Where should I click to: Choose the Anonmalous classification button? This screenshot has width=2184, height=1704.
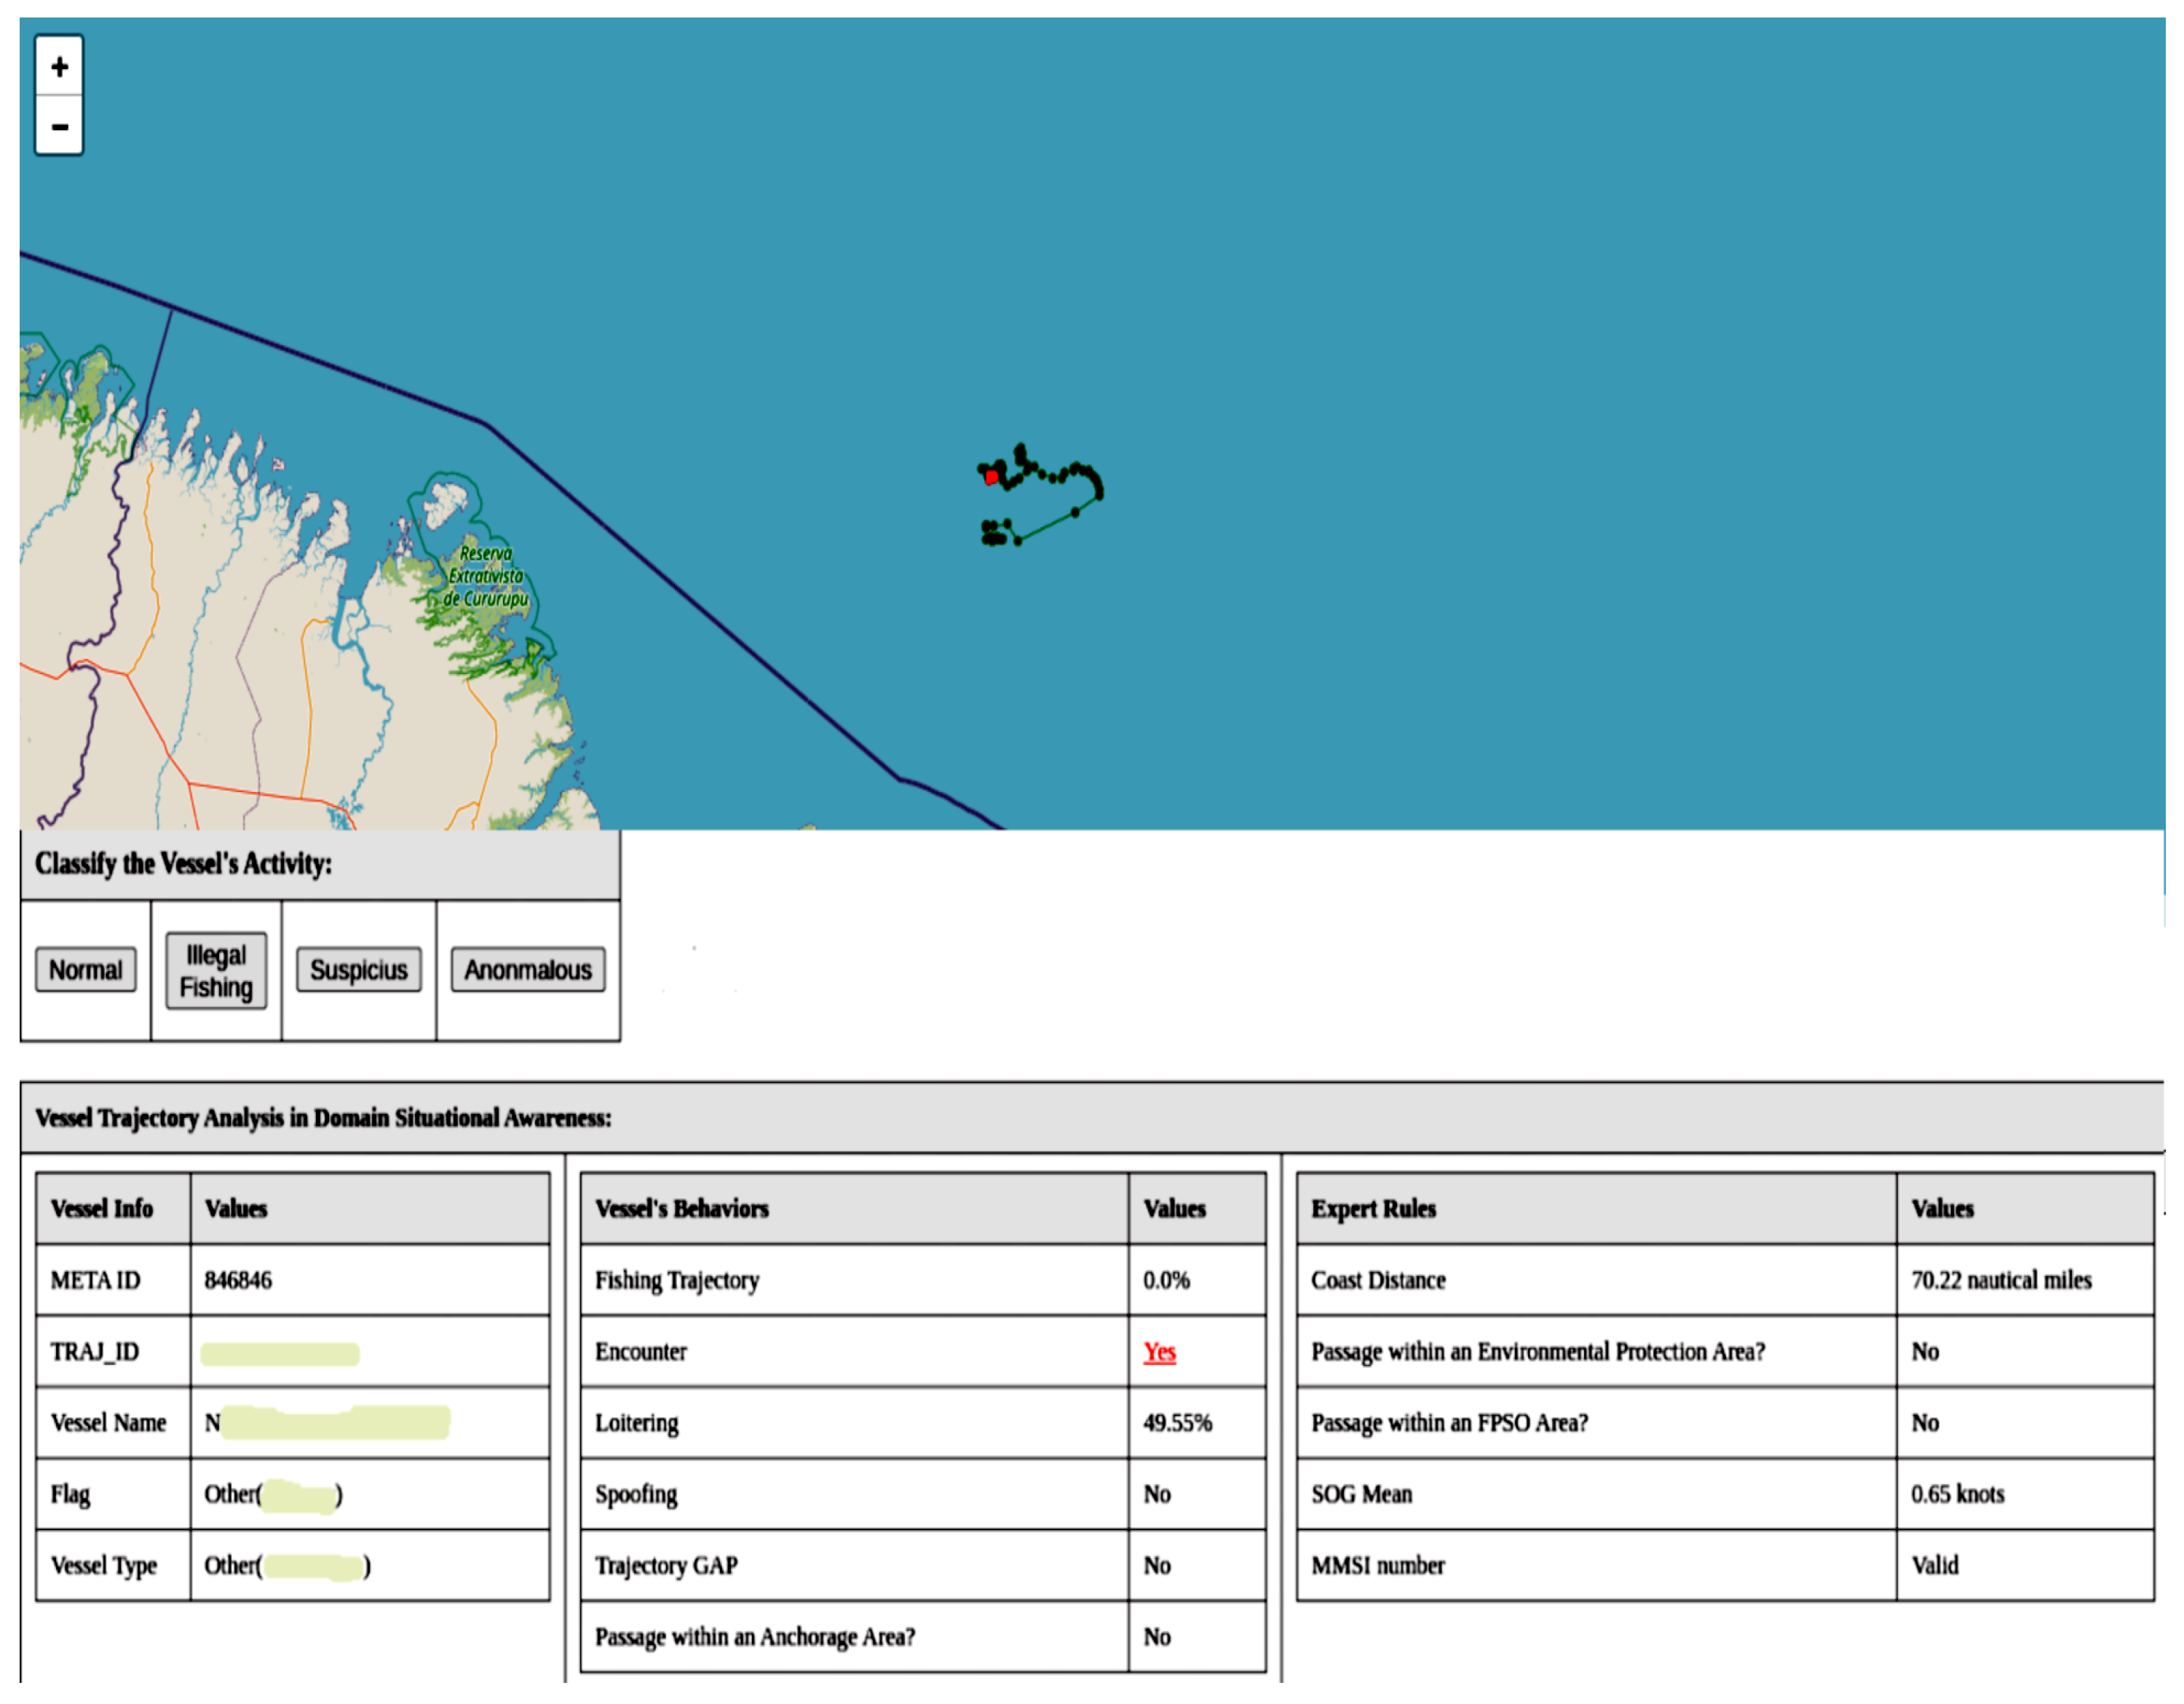coord(527,970)
